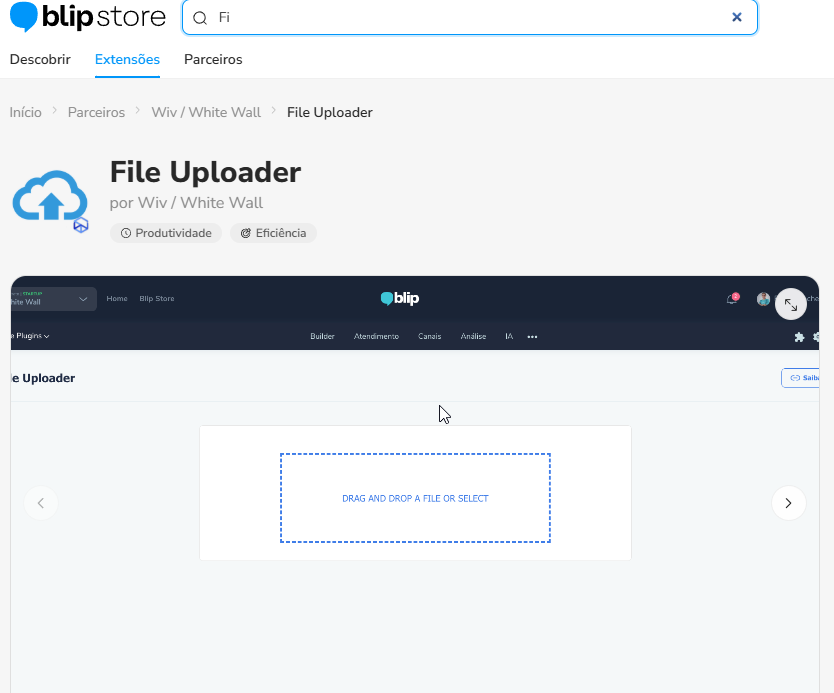Go to the next screenshot
834x693 pixels.
(x=788, y=503)
